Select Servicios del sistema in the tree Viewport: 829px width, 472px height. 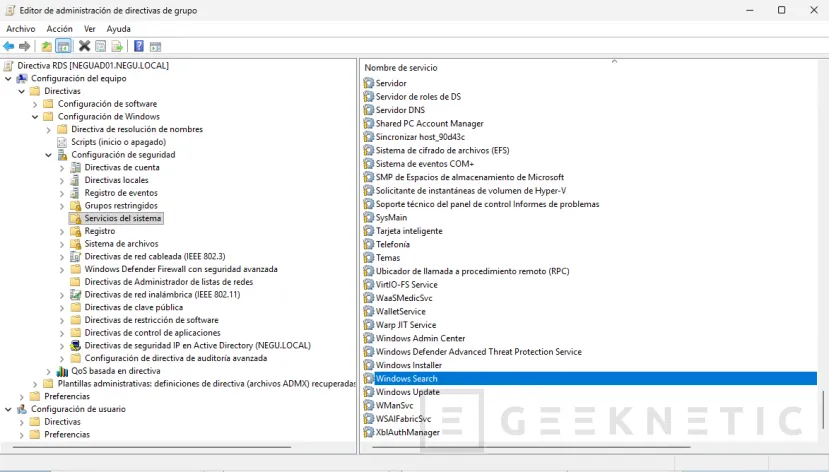(x=123, y=218)
